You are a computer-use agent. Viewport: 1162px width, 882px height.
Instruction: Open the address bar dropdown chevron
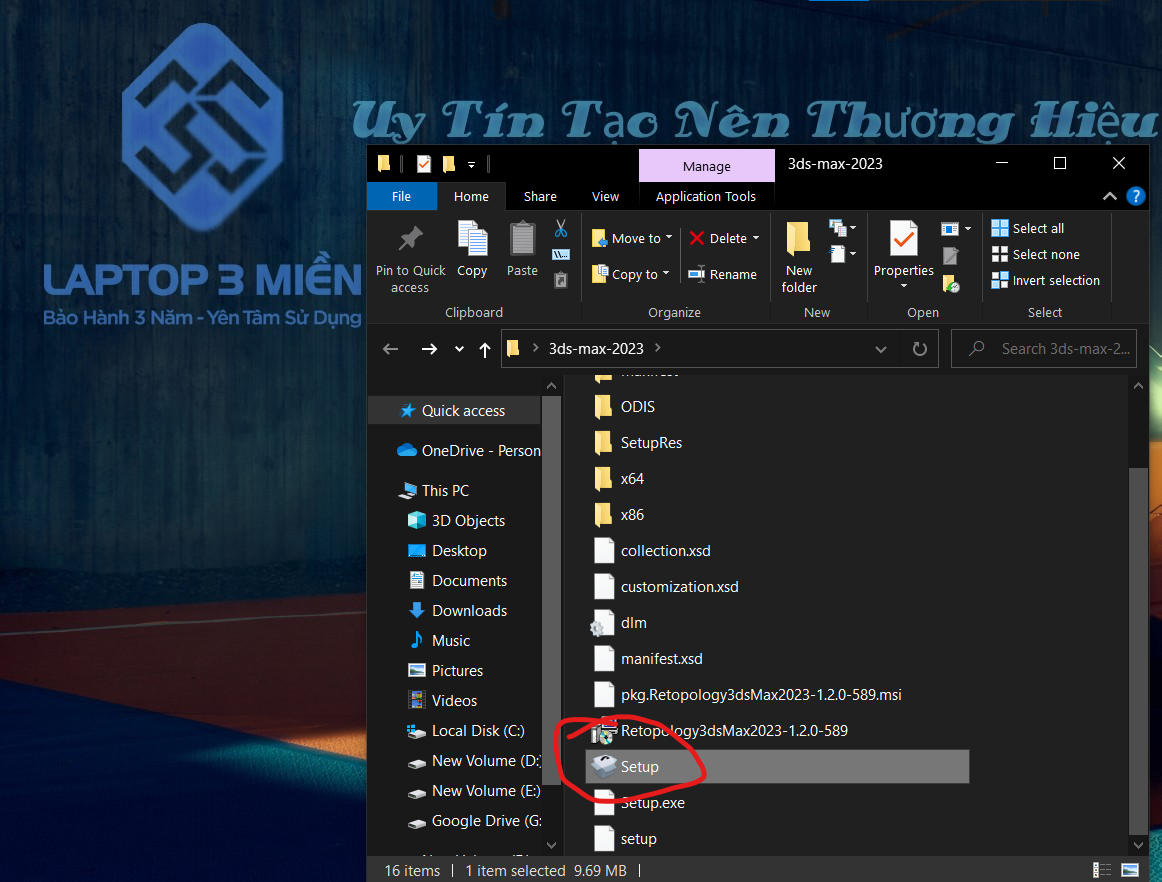coord(880,348)
